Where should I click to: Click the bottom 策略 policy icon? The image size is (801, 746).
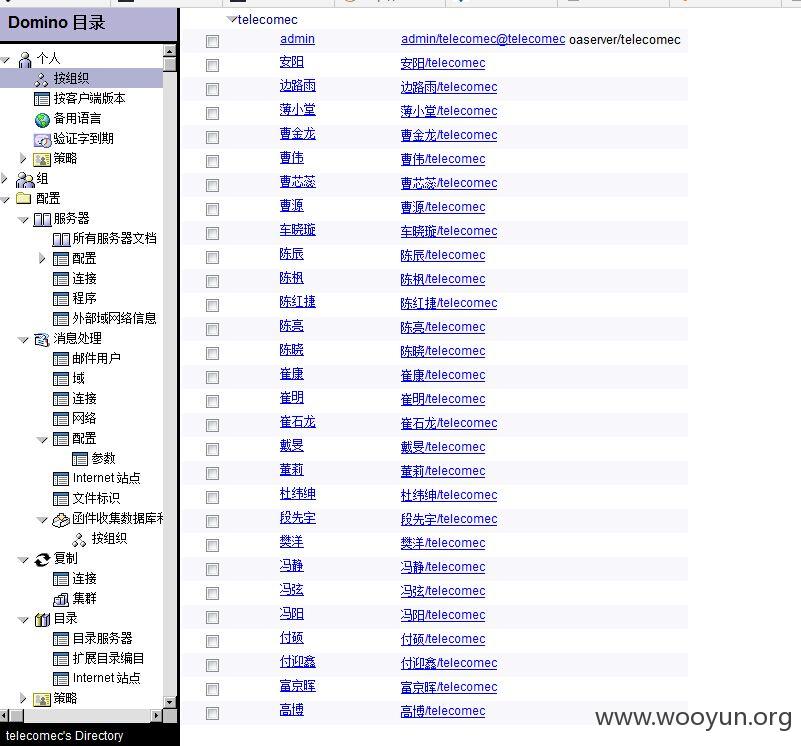41,699
